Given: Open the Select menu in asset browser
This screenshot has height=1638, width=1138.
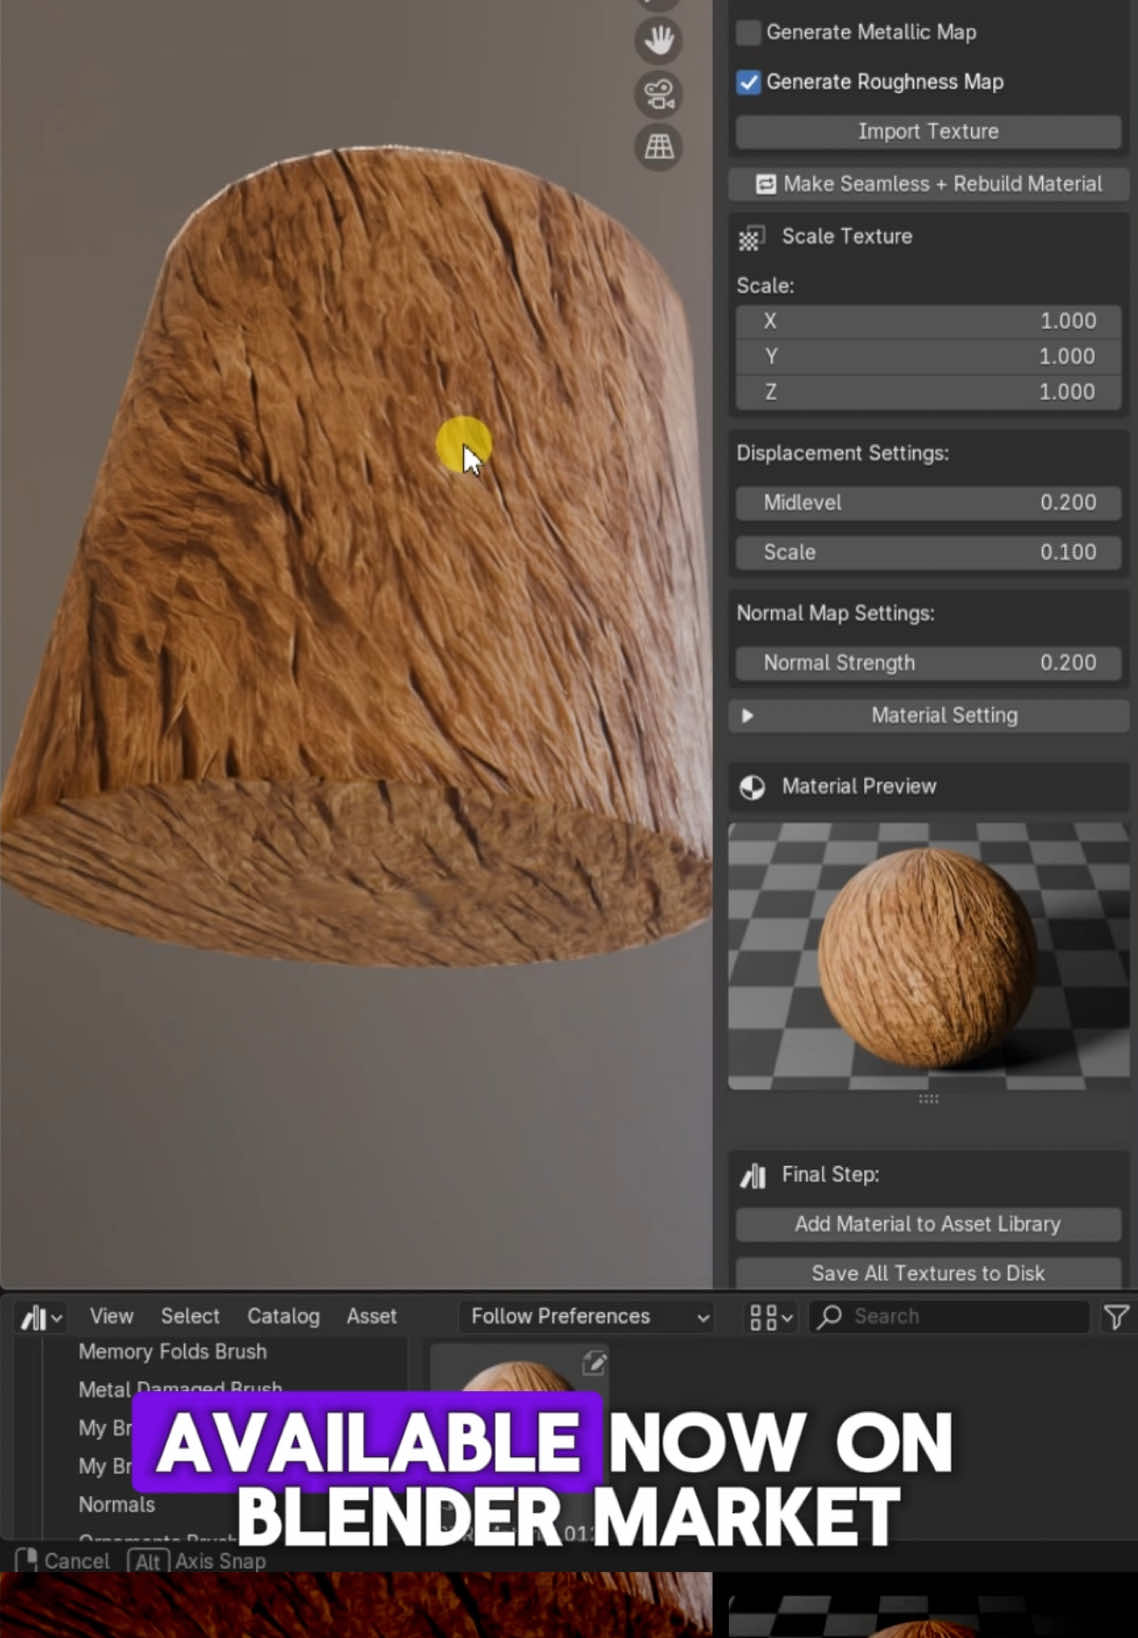Looking at the screenshot, I should pos(190,1317).
